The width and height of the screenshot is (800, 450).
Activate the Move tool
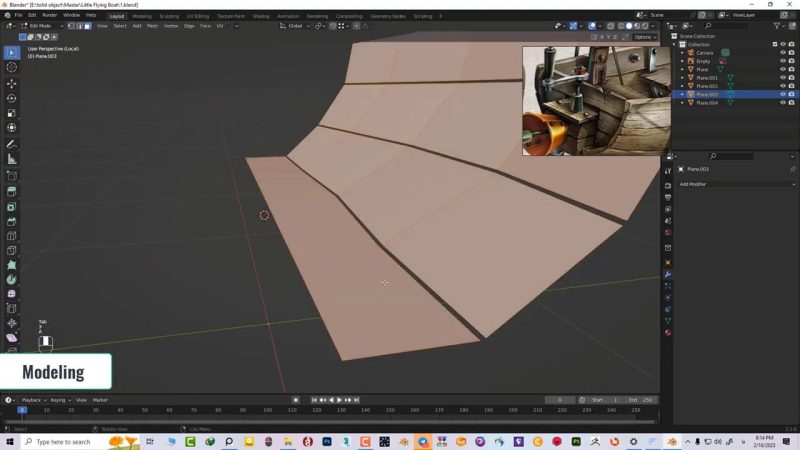pyautogui.click(x=12, y=83)
